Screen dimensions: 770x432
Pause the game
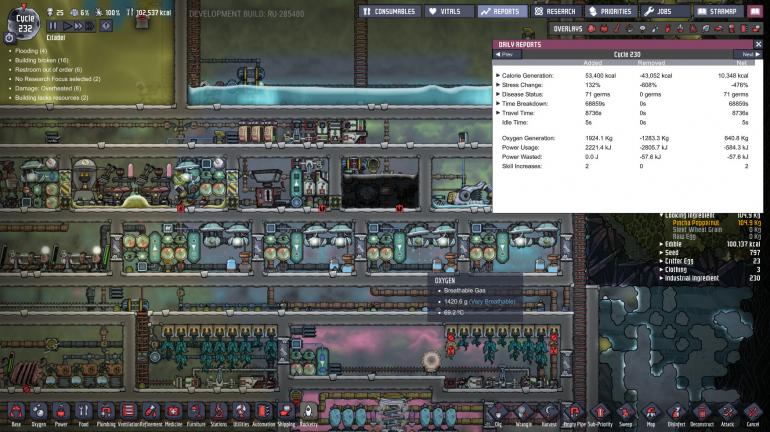click(x=53, y=26)
